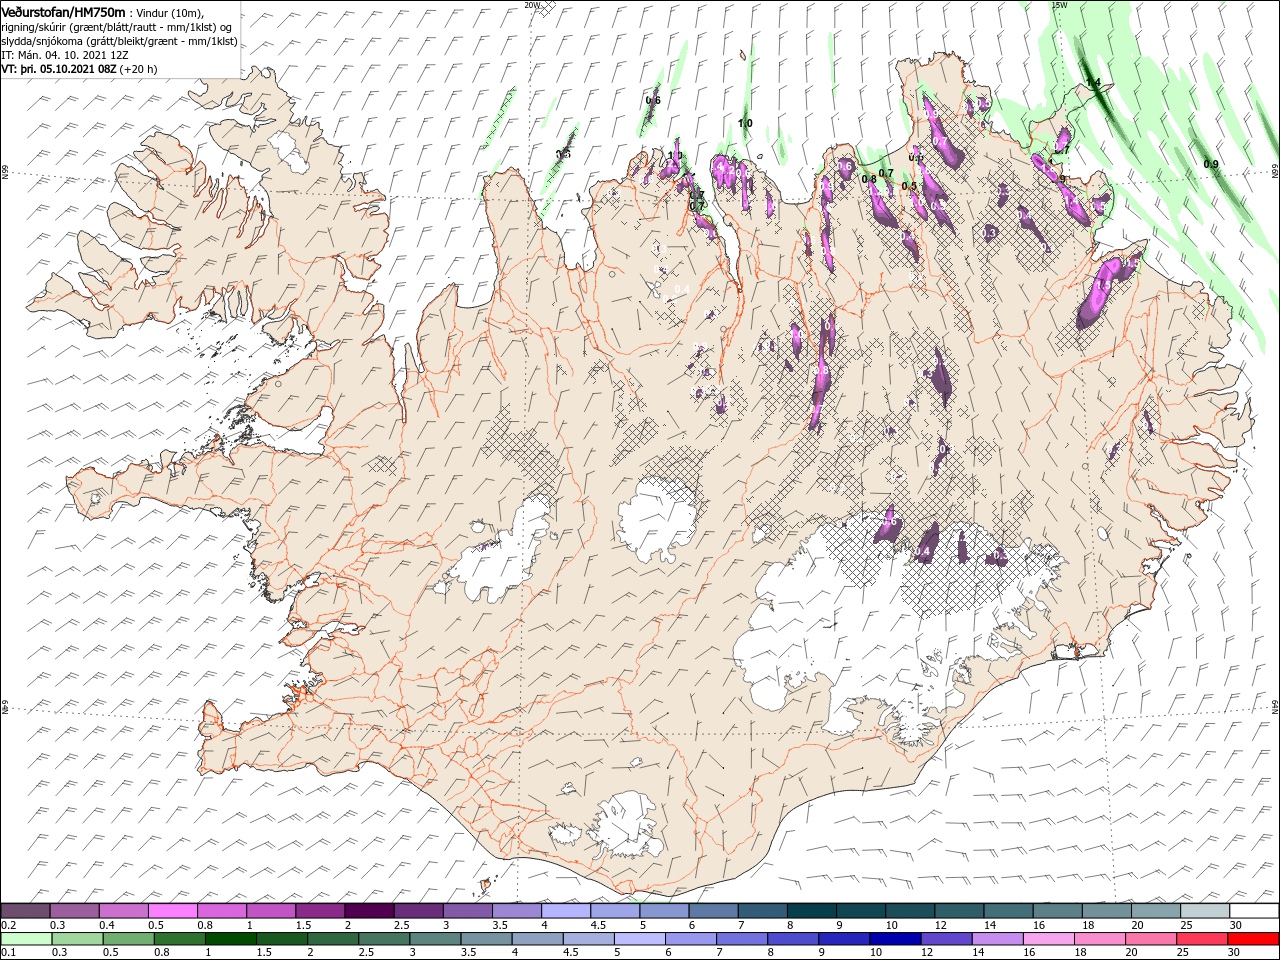
Task: Click the '0.9' value over the eastern sea
Action: [x=1211, y=164]
